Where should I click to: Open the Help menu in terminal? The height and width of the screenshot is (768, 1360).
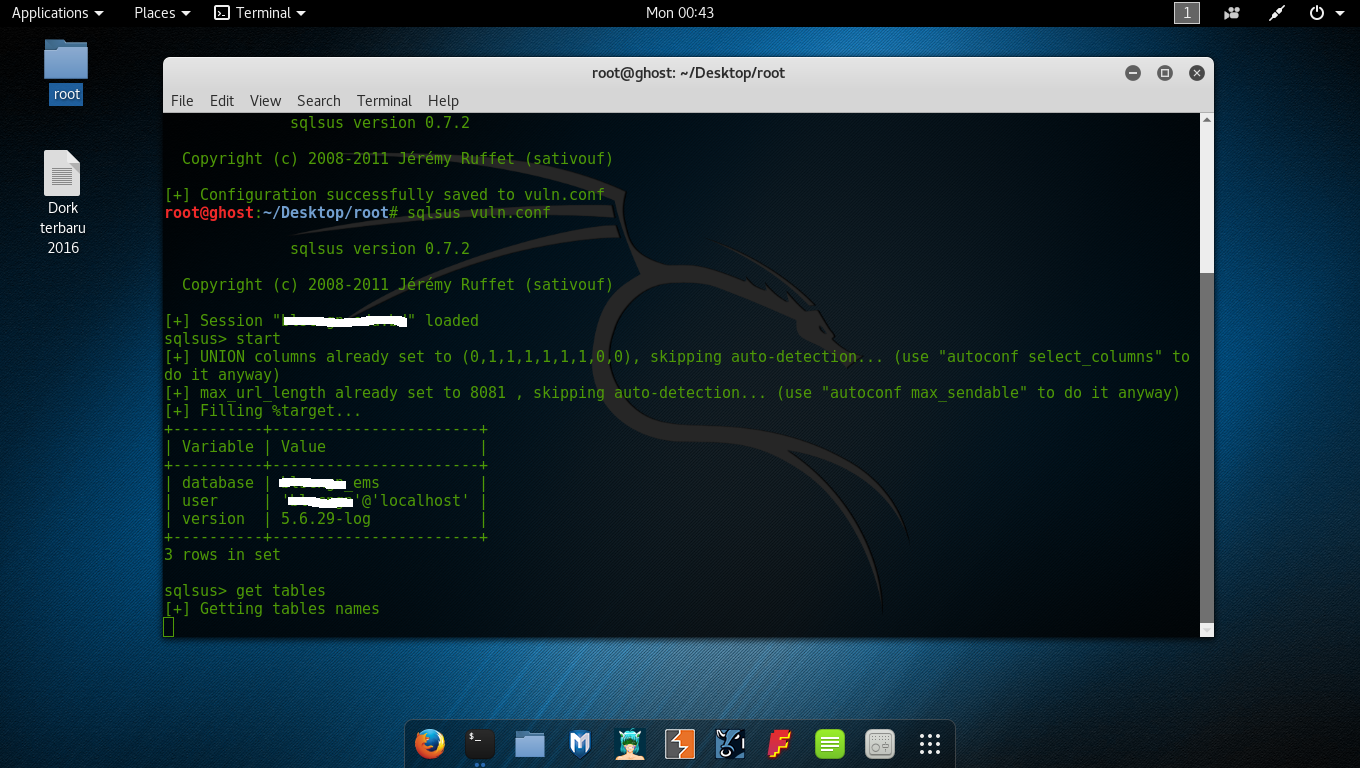[443, 101]
